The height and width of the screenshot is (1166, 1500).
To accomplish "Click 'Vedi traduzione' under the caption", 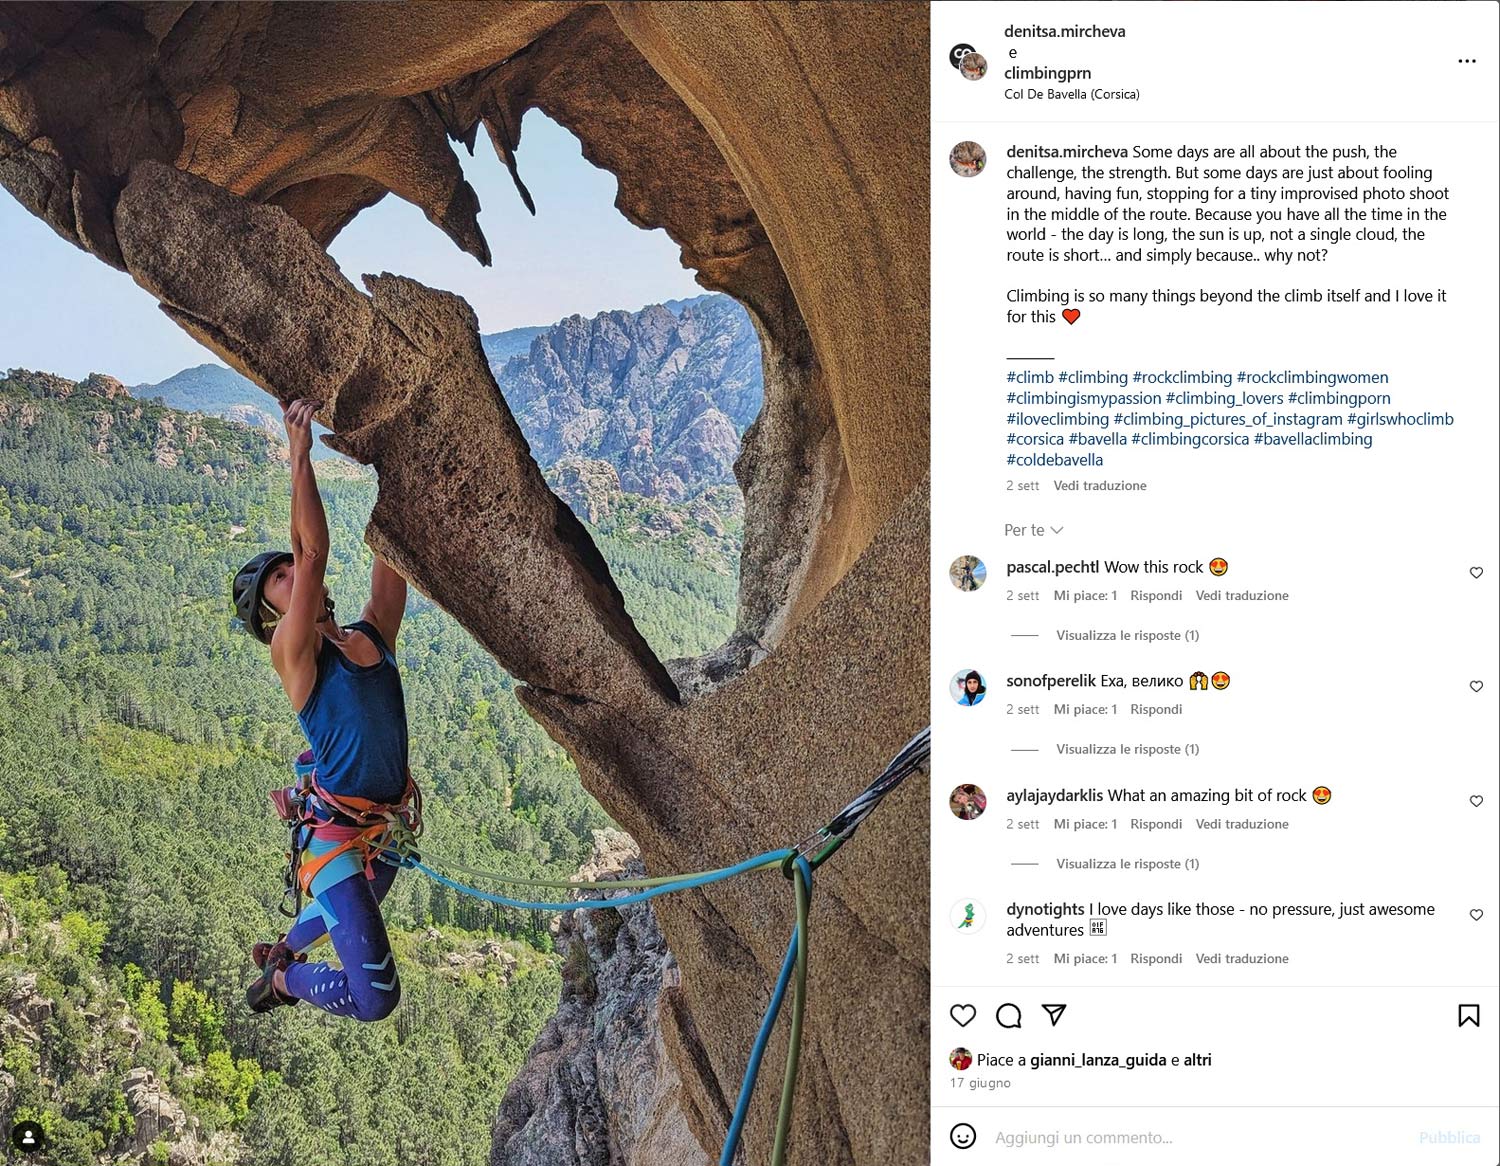I will pos(1099,486).
